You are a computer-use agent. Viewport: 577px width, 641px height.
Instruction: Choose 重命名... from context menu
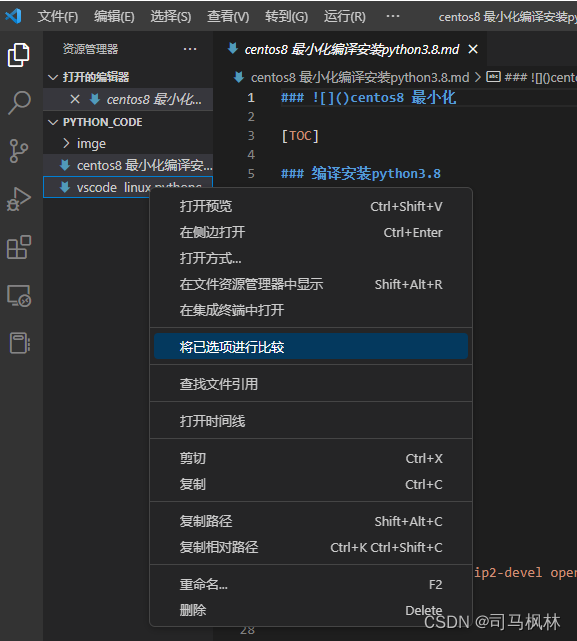[x=311, y=585]
